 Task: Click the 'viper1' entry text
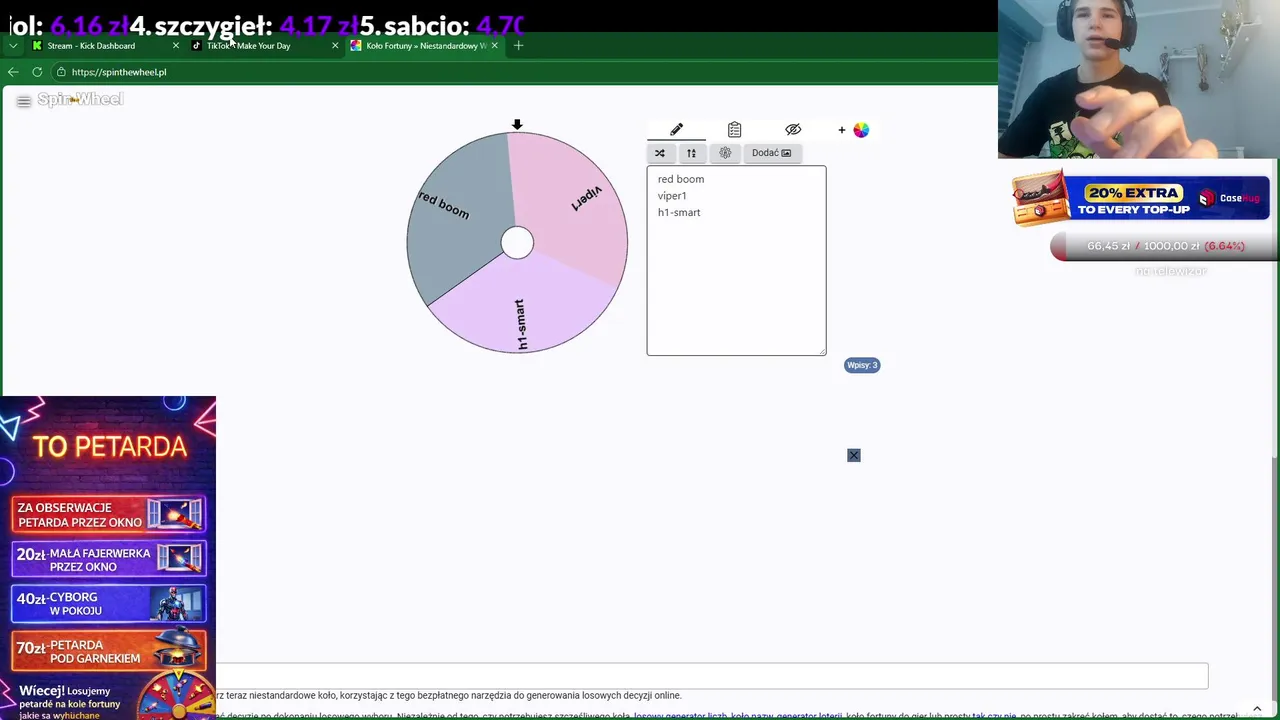tap(672, 196)
